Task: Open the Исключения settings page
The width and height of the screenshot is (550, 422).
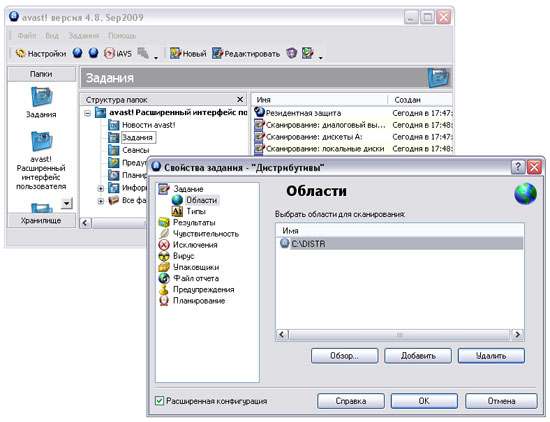Action: (x=188, y=245)
